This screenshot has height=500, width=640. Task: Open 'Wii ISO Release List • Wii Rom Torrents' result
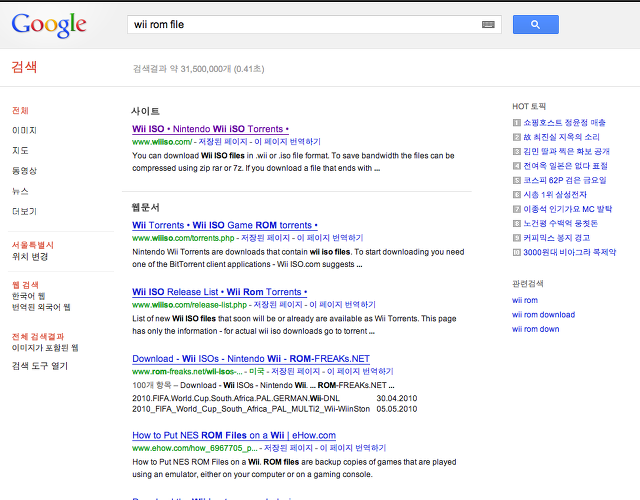coord(220,292)
